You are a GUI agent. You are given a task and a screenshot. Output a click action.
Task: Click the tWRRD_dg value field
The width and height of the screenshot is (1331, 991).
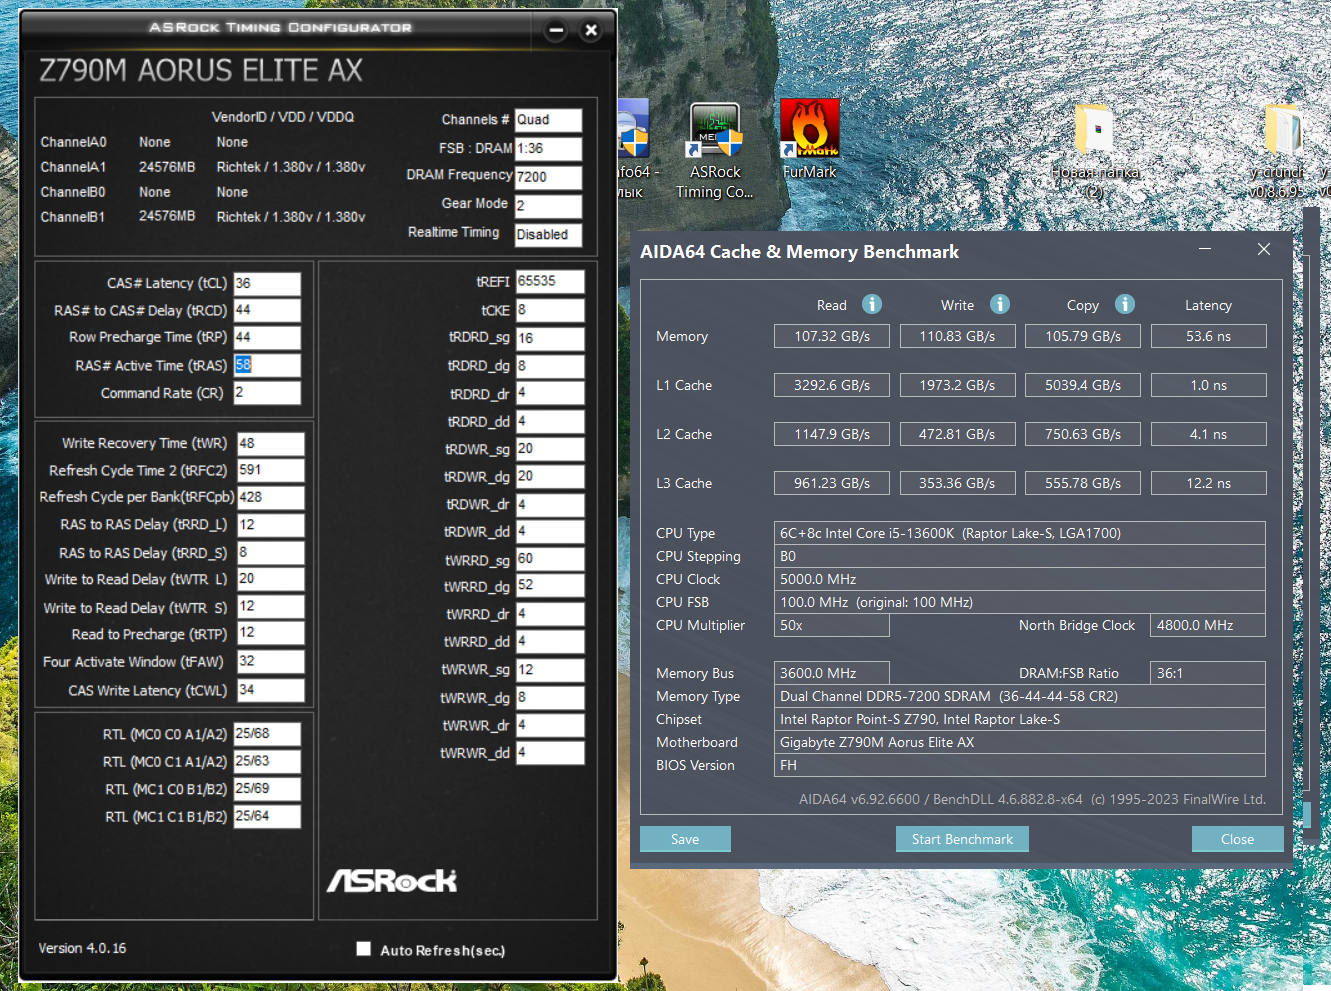550,585
